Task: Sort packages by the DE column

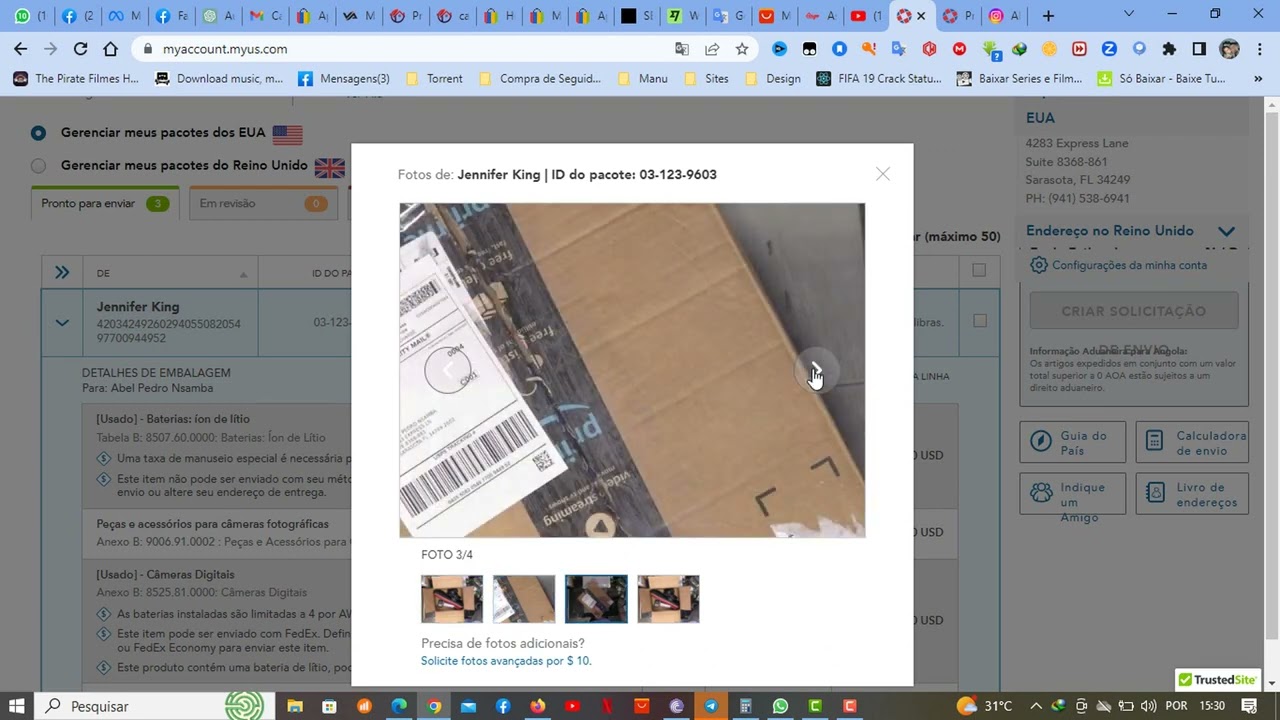Action: (172, 273)
